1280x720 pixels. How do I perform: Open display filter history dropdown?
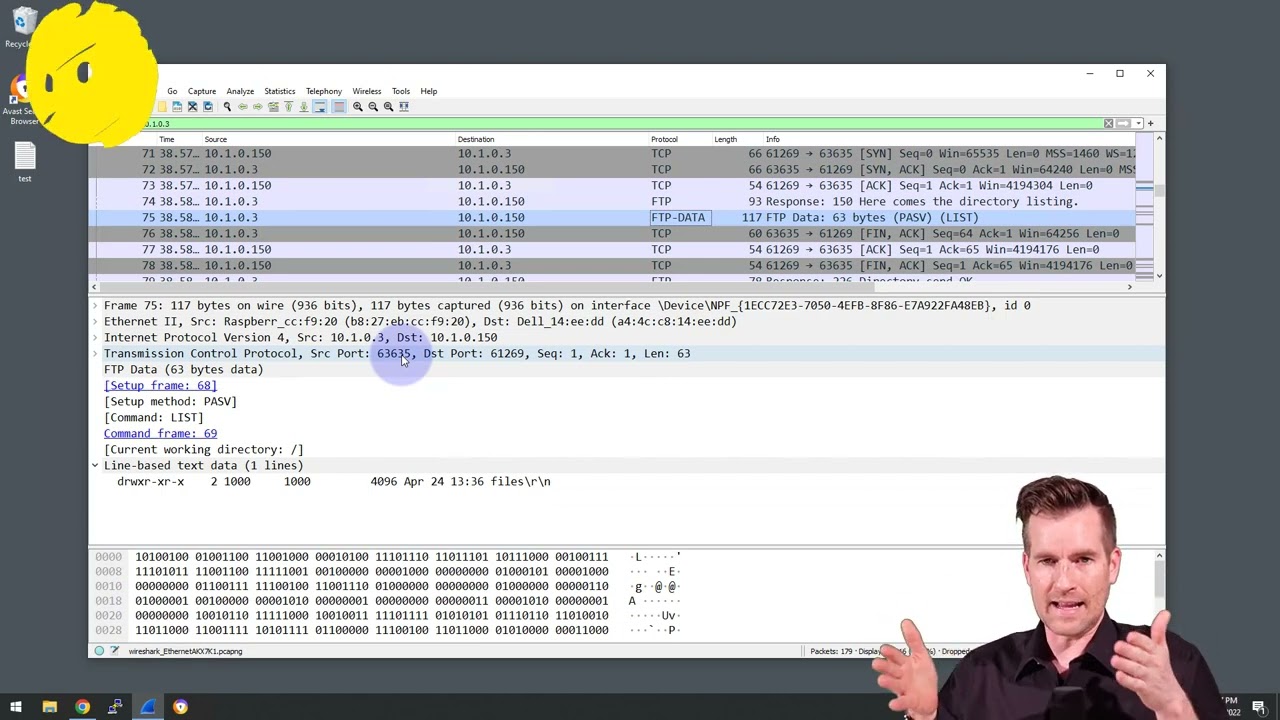click(1138, 124)
